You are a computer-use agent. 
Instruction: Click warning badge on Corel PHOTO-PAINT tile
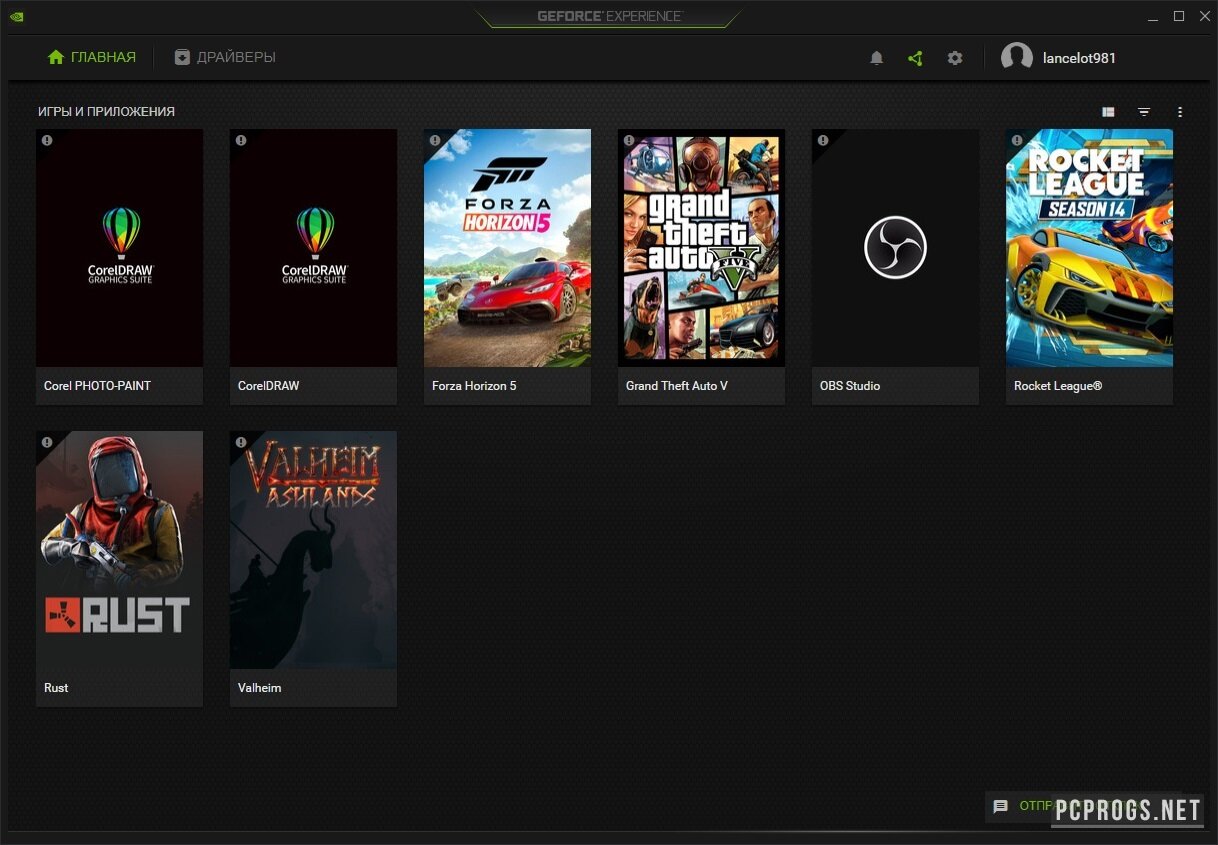click(x=47, y=141)
